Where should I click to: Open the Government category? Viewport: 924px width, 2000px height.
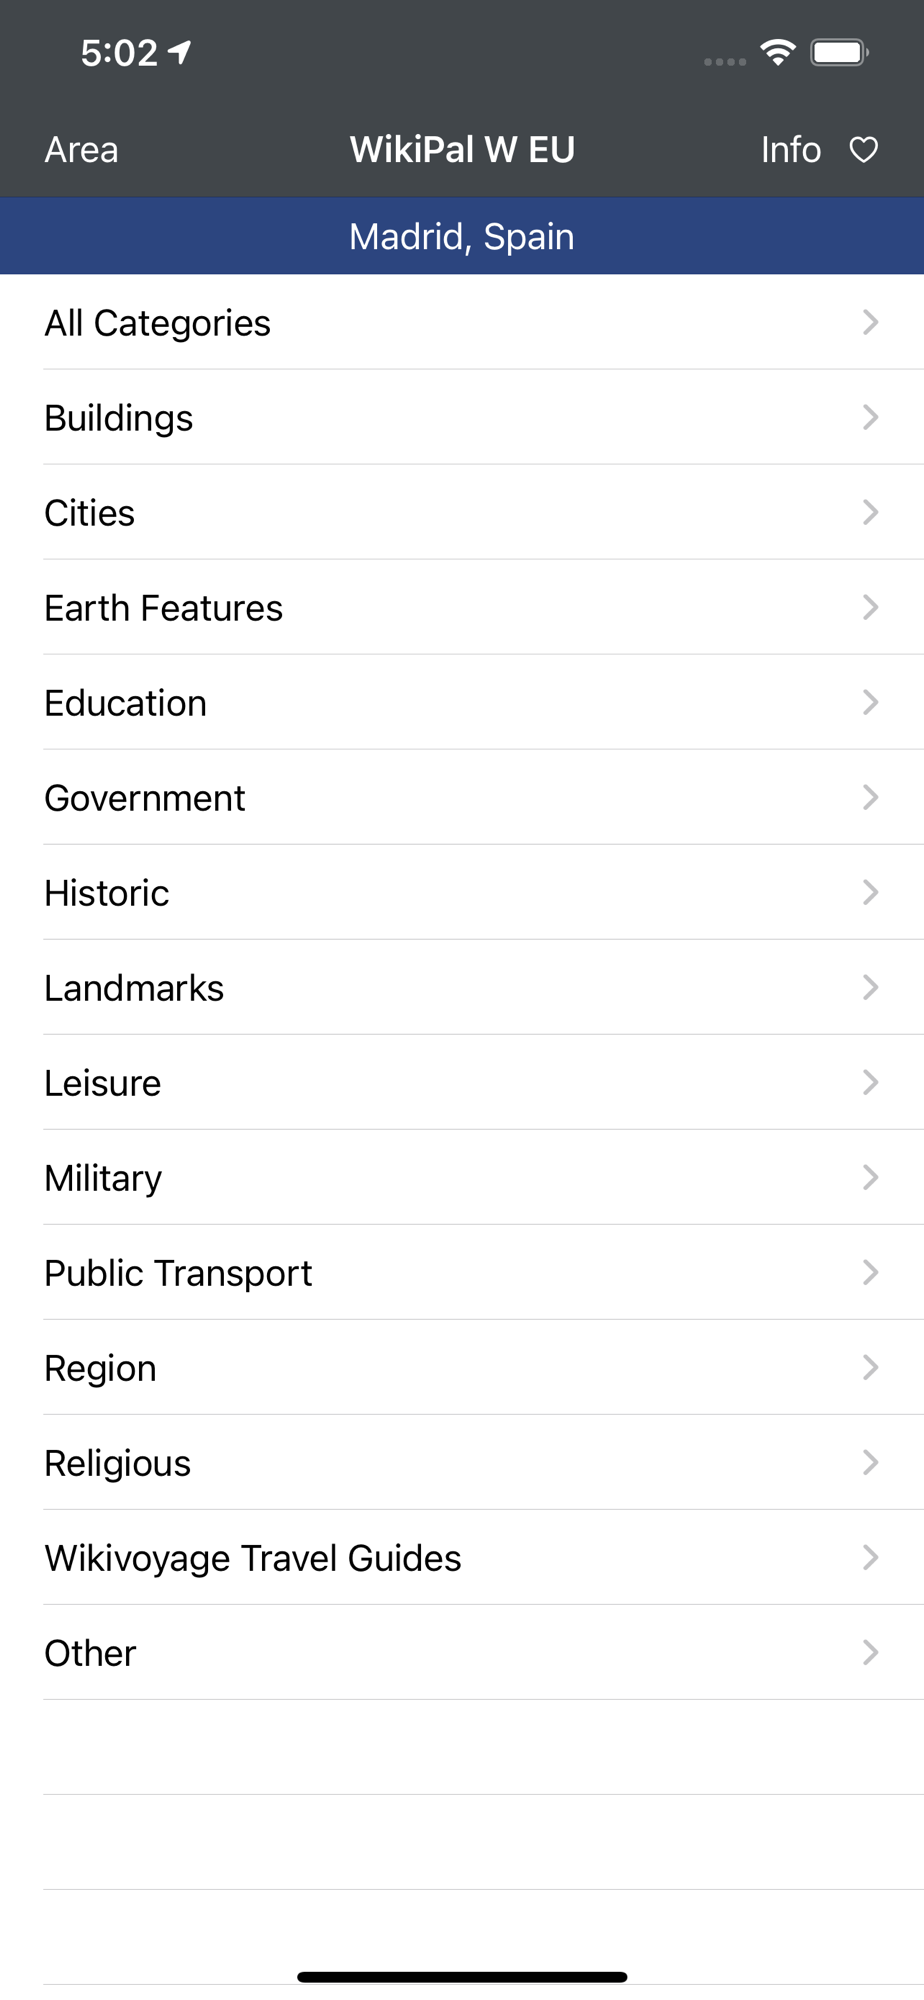[462, 797]
